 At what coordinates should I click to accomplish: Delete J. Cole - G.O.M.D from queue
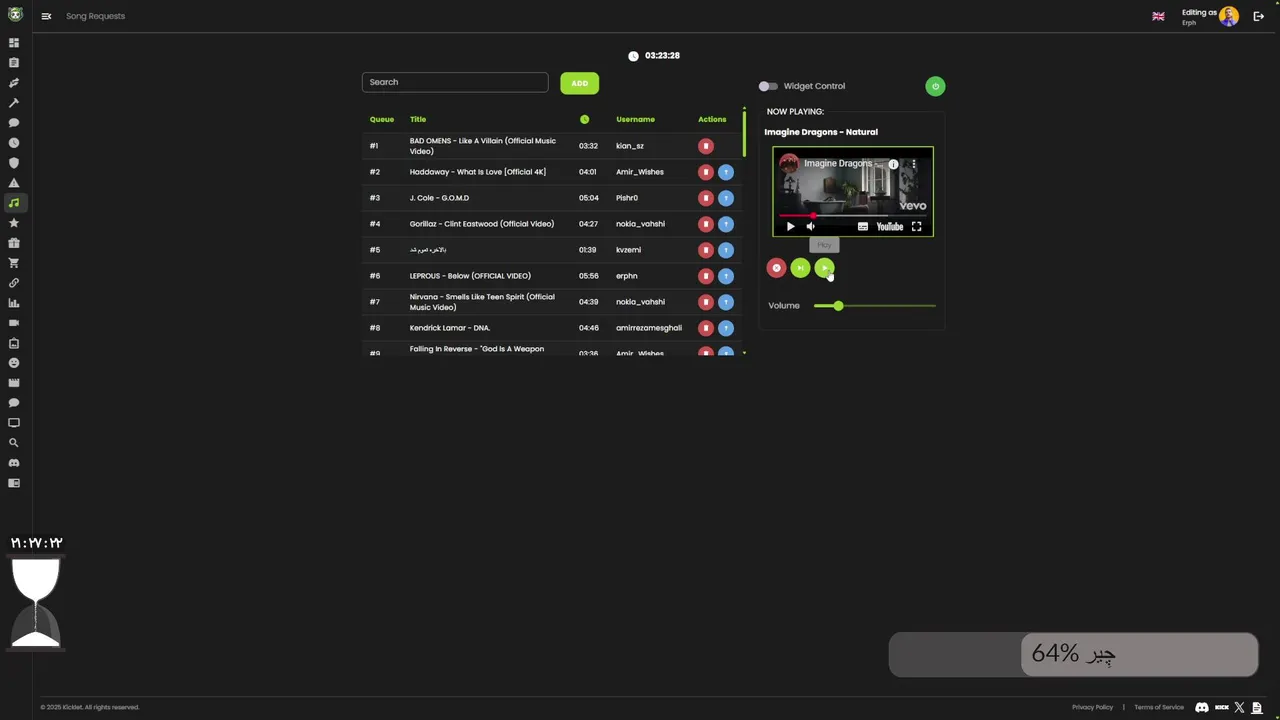coord(706,198)
